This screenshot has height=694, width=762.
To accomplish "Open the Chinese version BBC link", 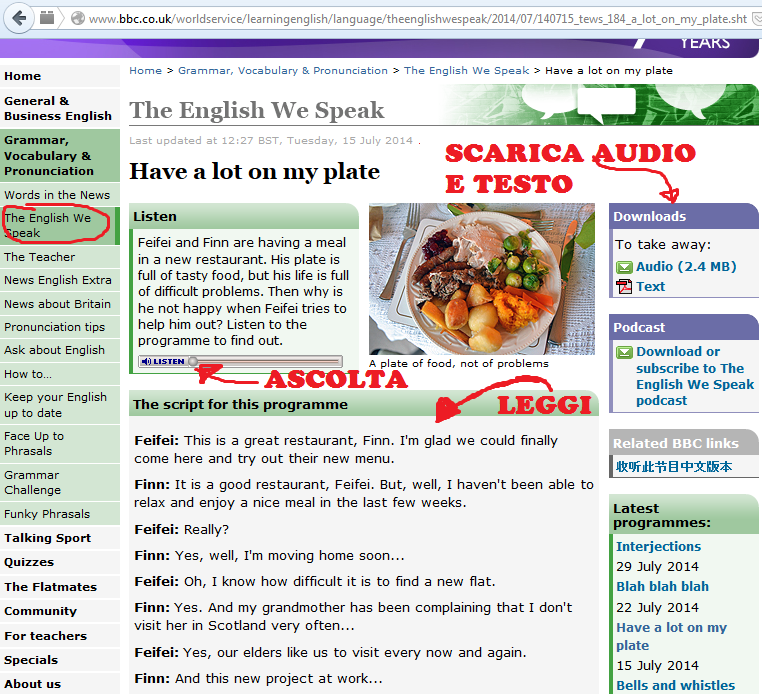I will (x=674, y=467).
